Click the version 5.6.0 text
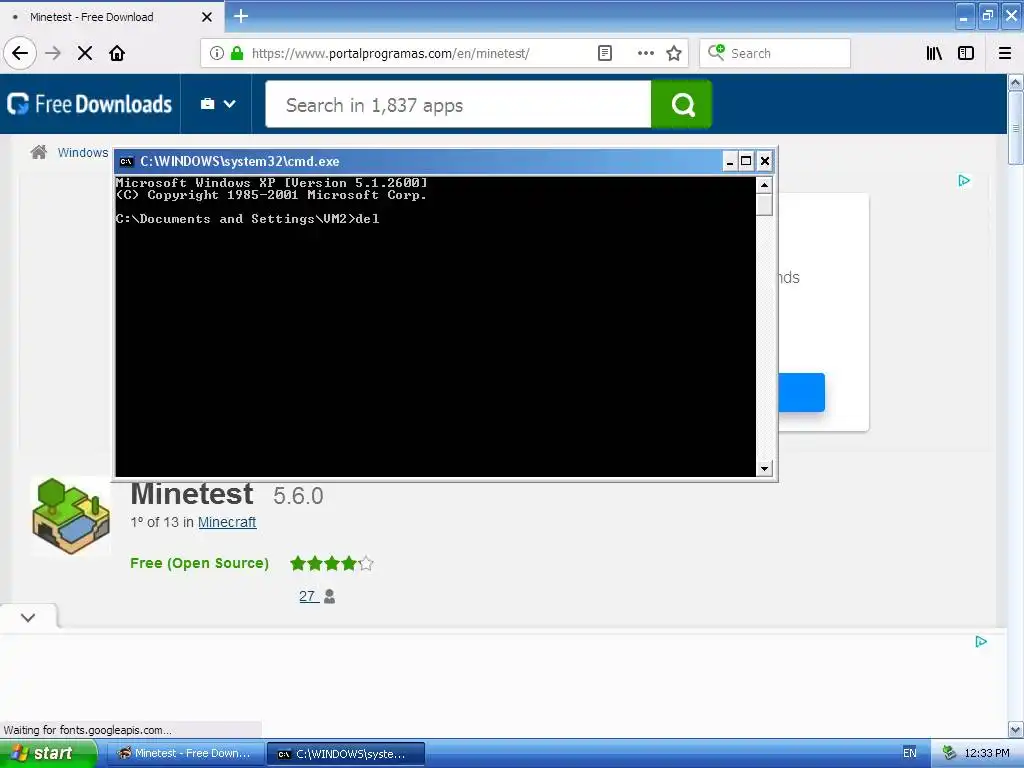The height and width of the screenshot is (768, 1024). pos(298,496)
